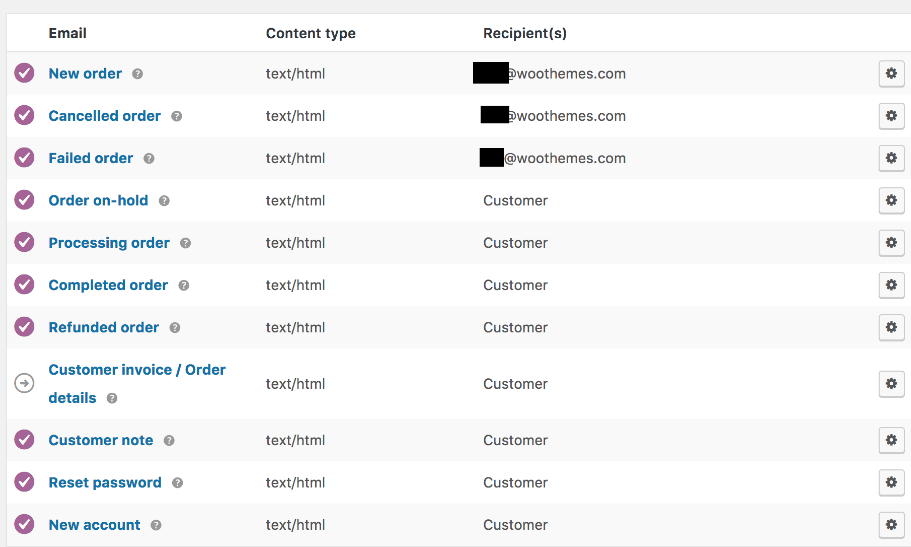Viewport: 911px width, 547px height.
Task: Click enabled checkmark status for New account
Action: (x=24, y=524)
